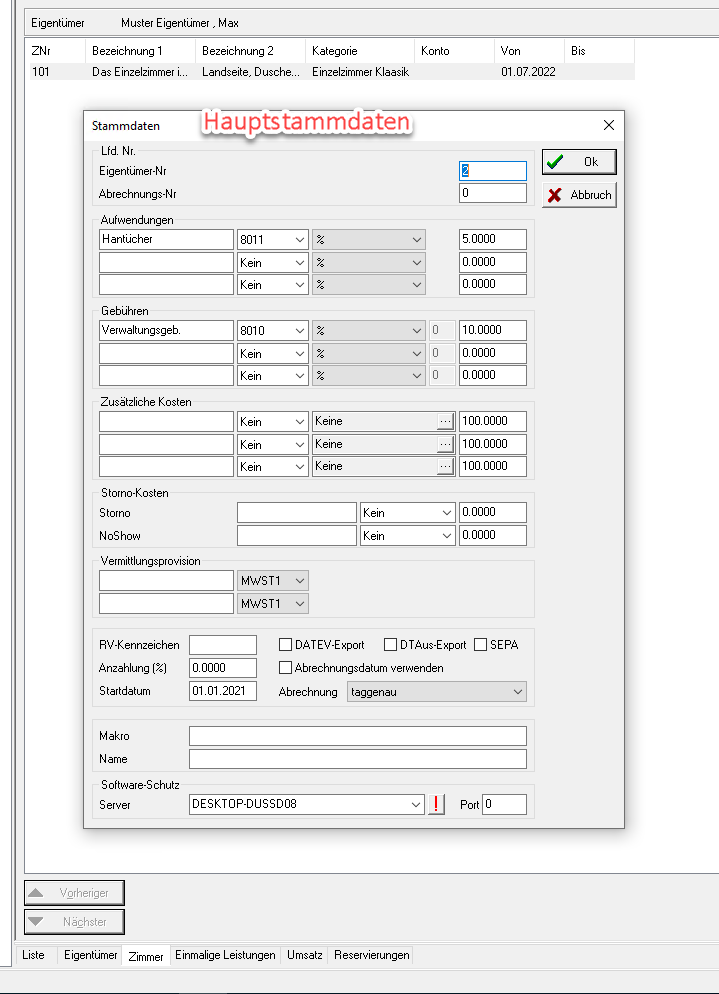Screen dimensions: 719x994
Task: Click the Einzelzimmer Klaasik cell
Action: (360, 72)
